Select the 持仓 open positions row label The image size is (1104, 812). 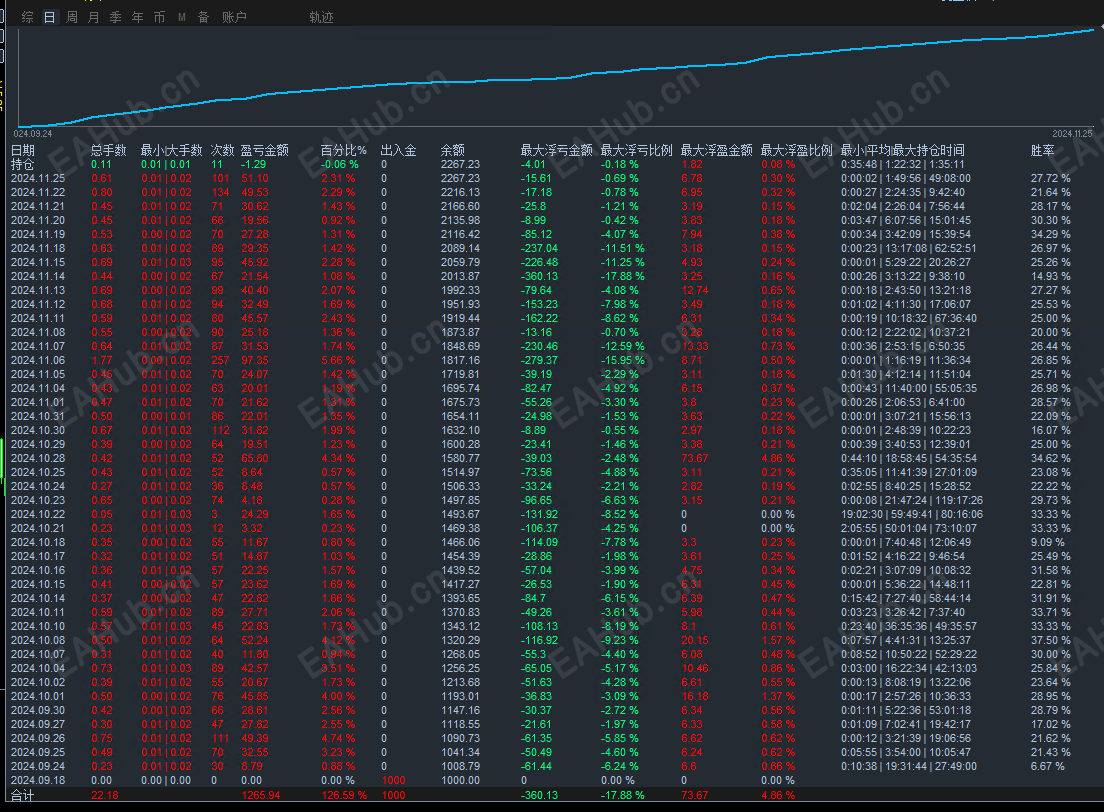[23, 164]
